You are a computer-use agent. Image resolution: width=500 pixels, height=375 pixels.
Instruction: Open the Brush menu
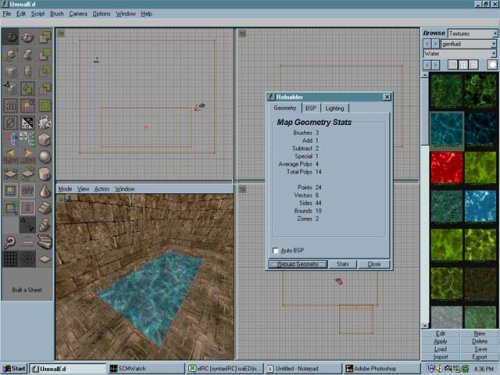(x=57, y=14)
